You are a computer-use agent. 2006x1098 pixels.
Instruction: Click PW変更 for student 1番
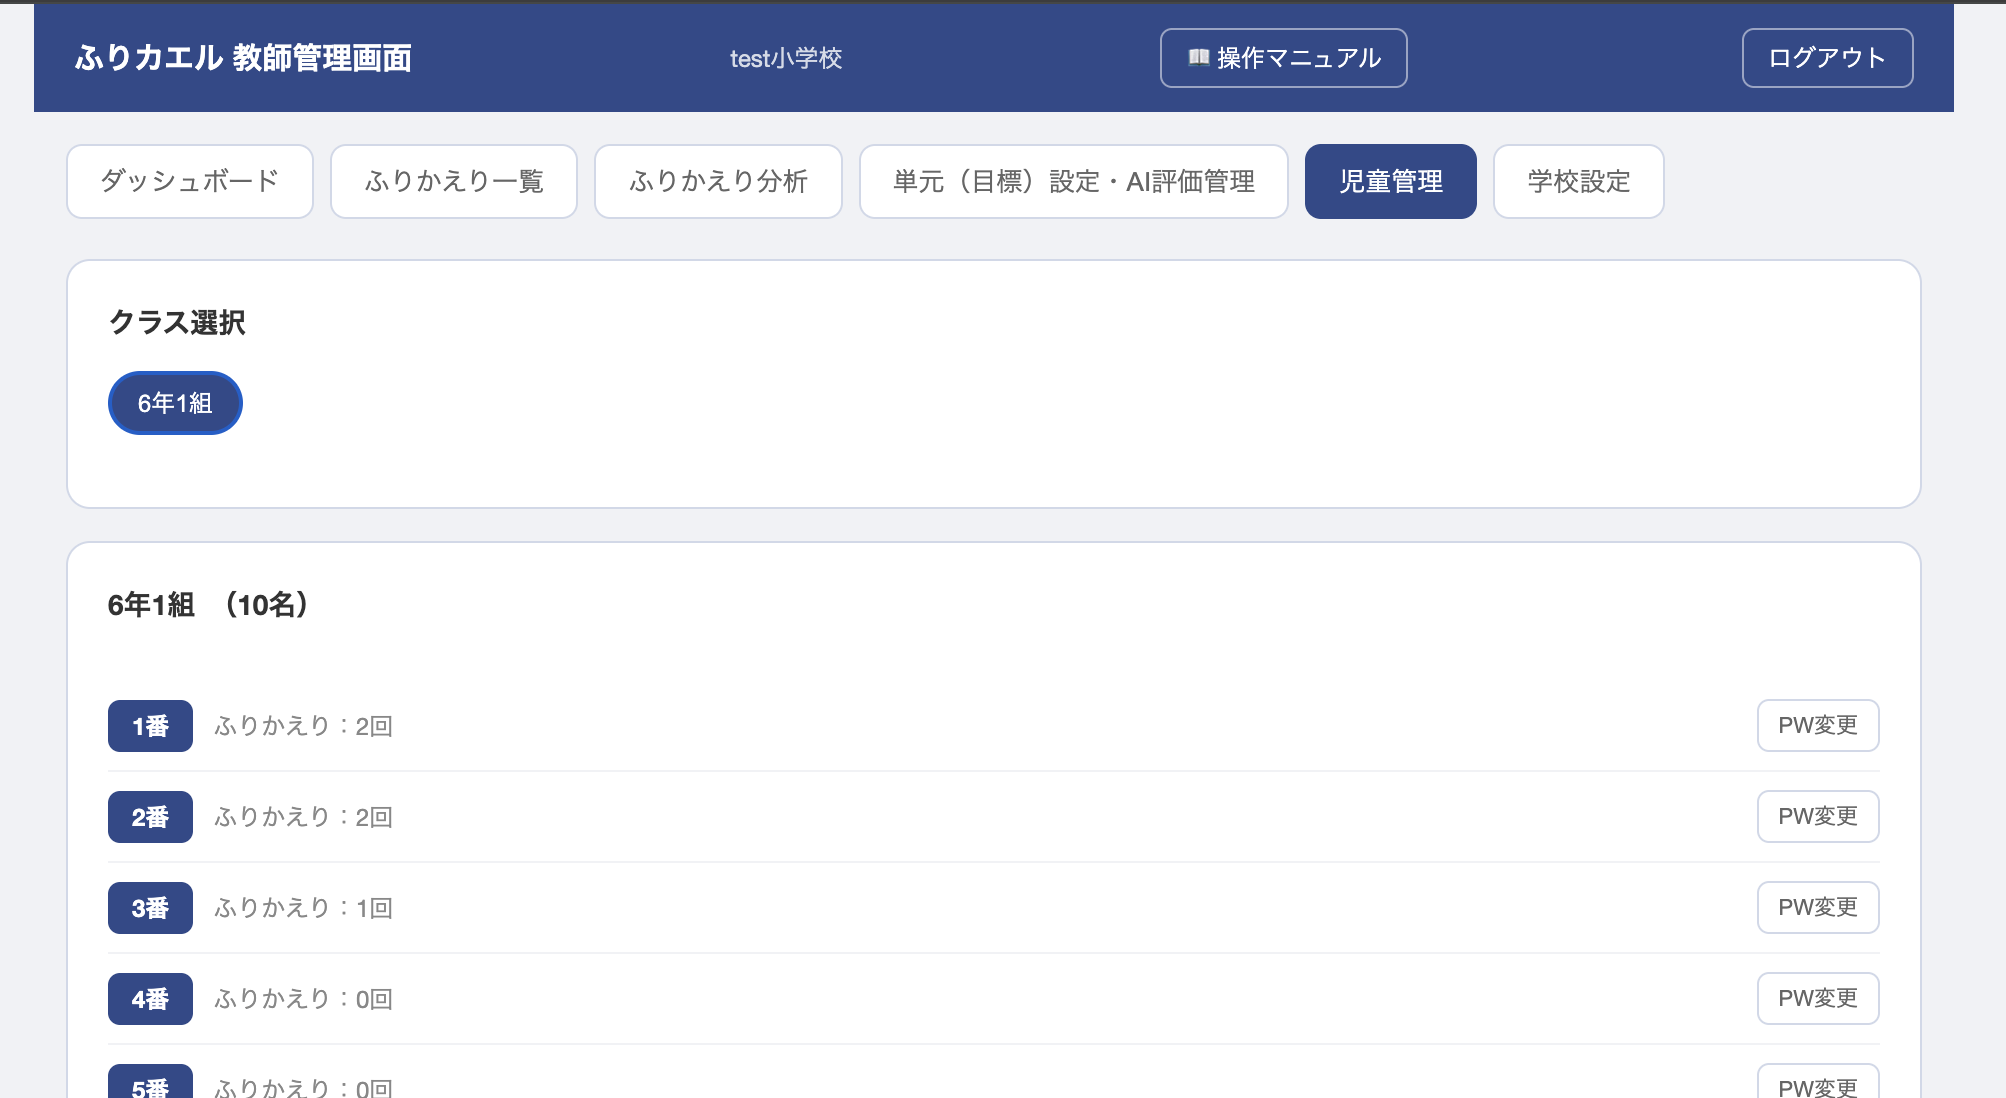click(1817, 725)
